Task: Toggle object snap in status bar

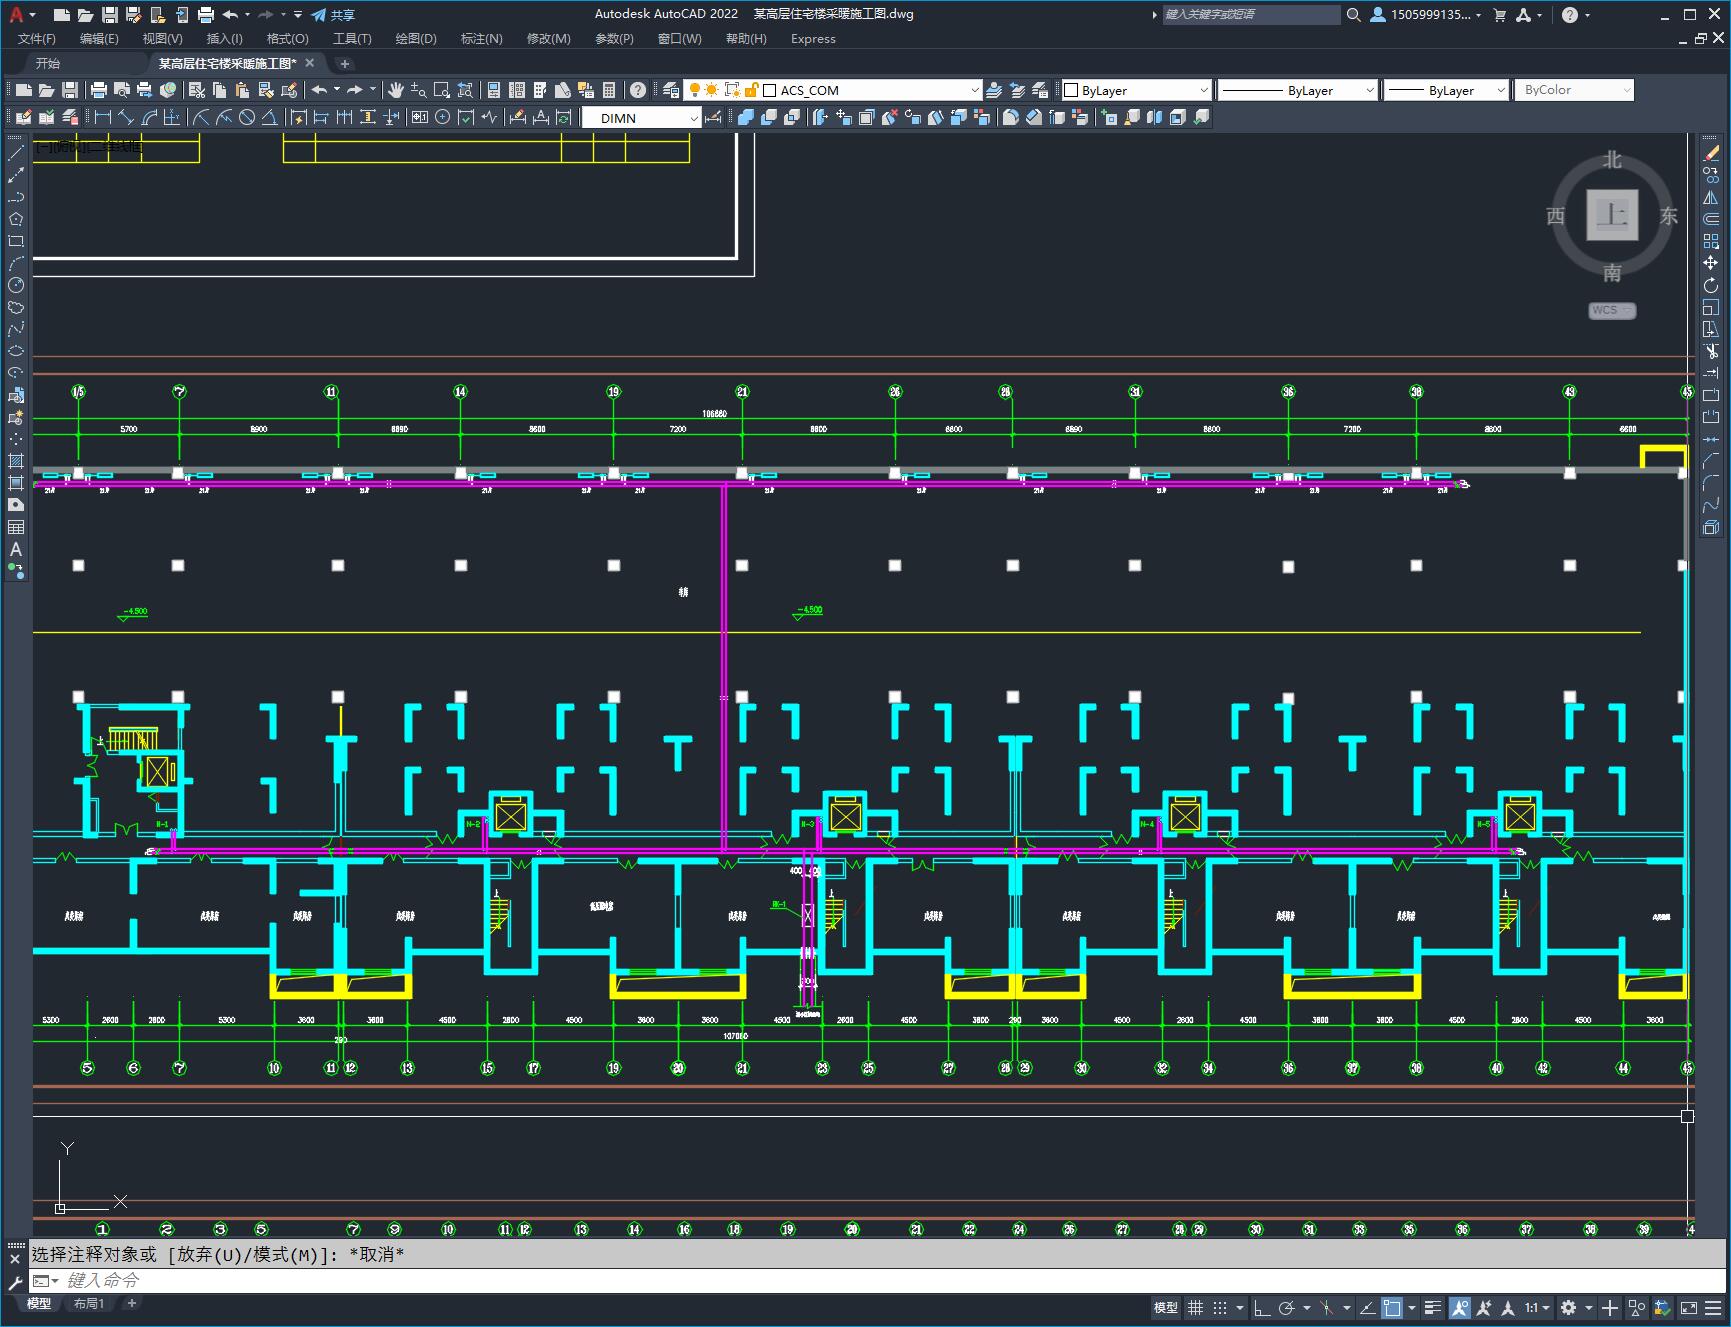Action: (x=1392, y=1308)
